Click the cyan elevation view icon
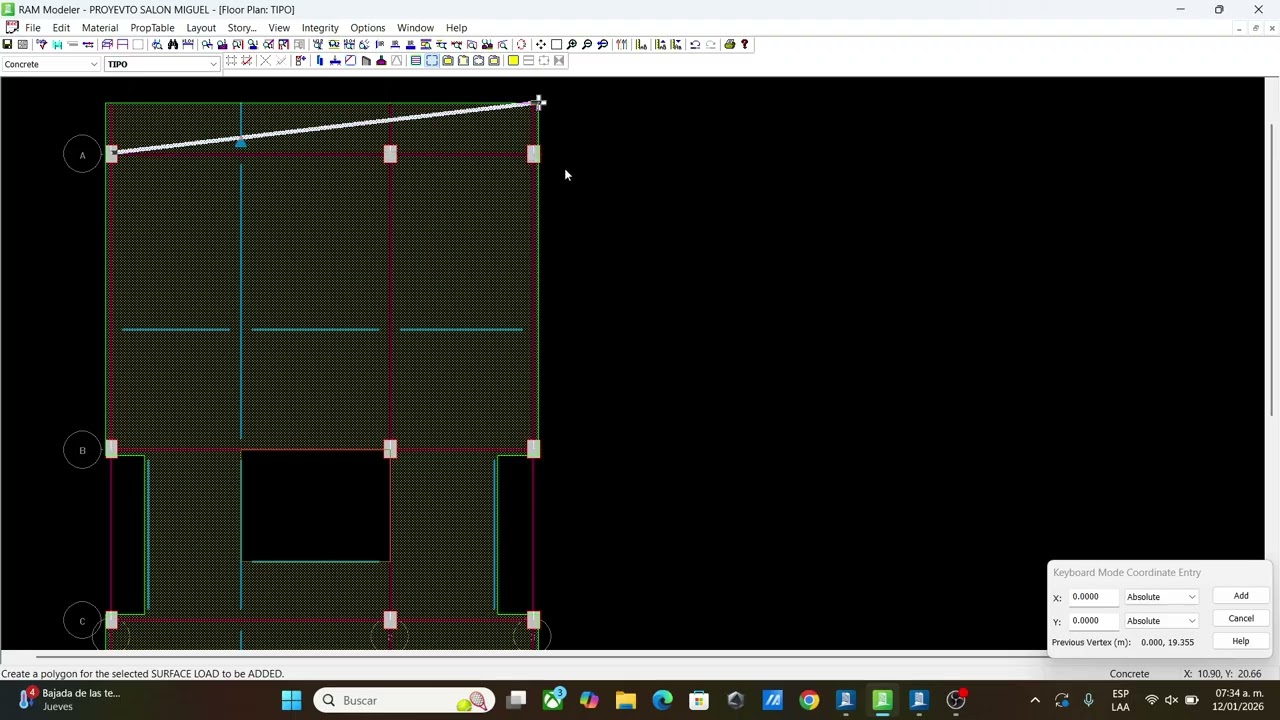This screenshot has height=720, width=1280. click(x=57, y=44)
